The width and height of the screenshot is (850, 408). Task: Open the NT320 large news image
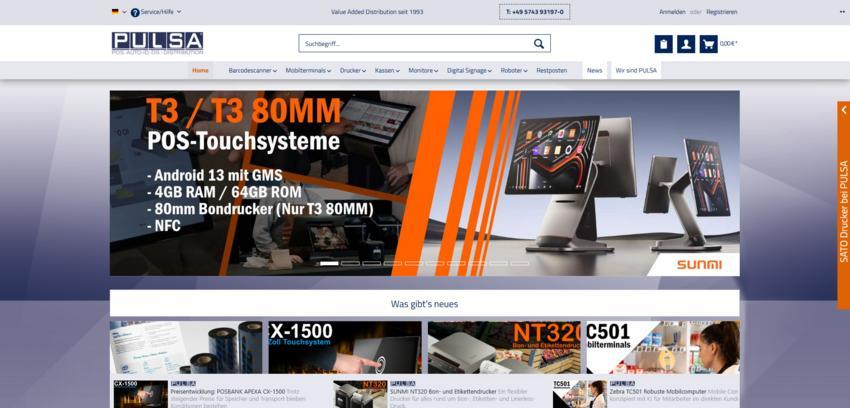click(x=504, y=347)
